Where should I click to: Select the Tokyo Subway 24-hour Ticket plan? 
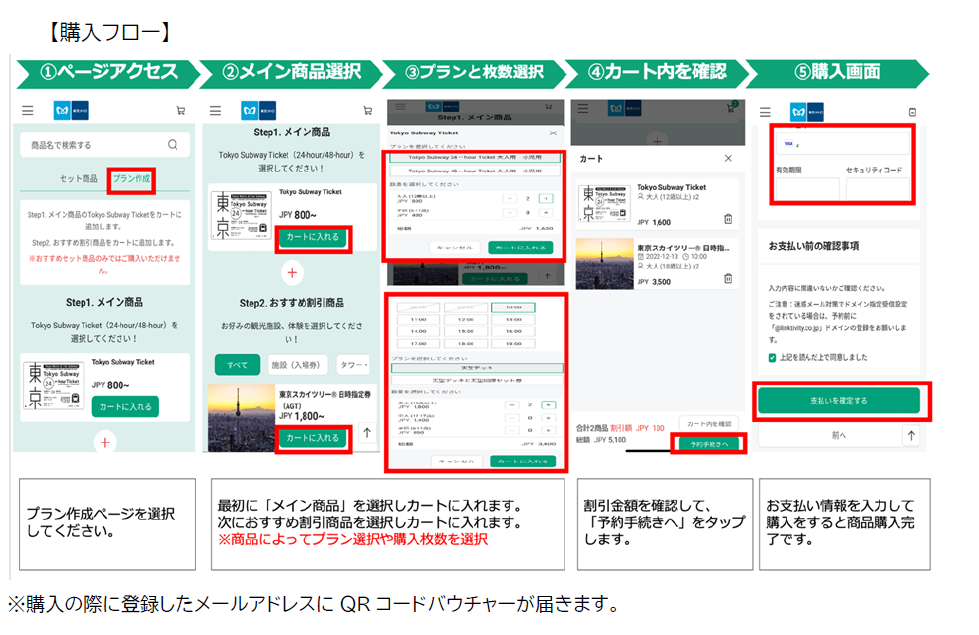475,158
